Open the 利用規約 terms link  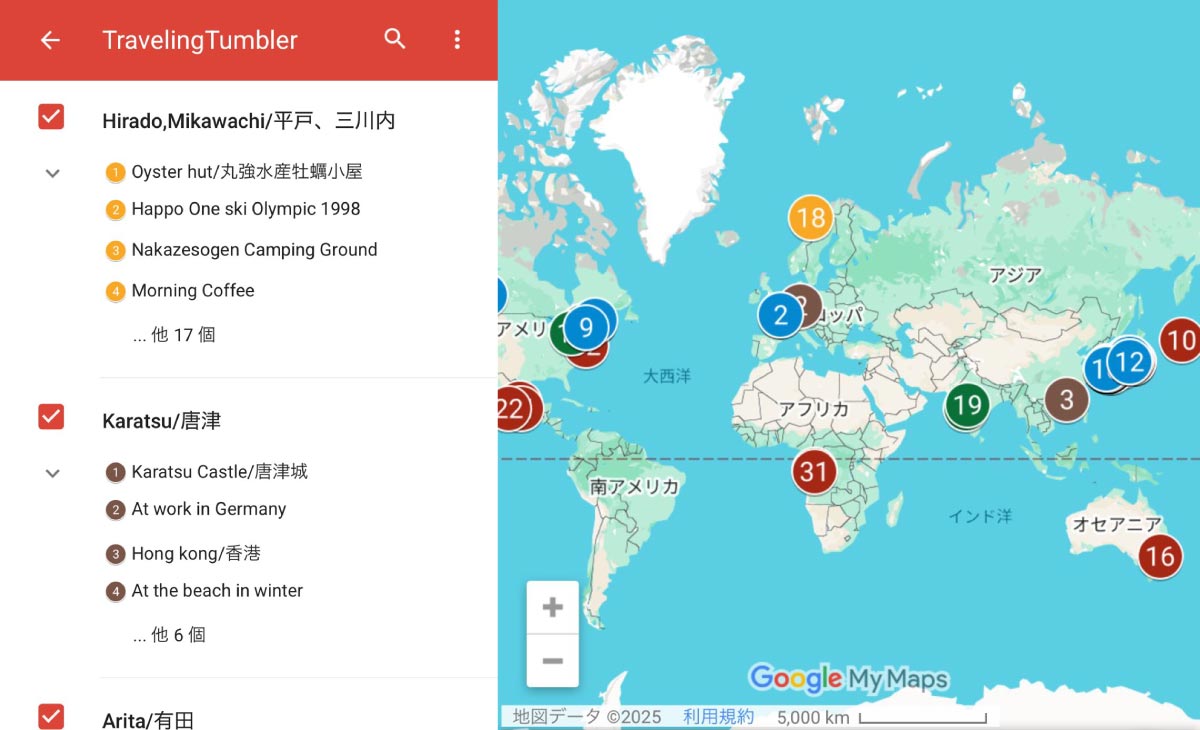coord(719,717)
